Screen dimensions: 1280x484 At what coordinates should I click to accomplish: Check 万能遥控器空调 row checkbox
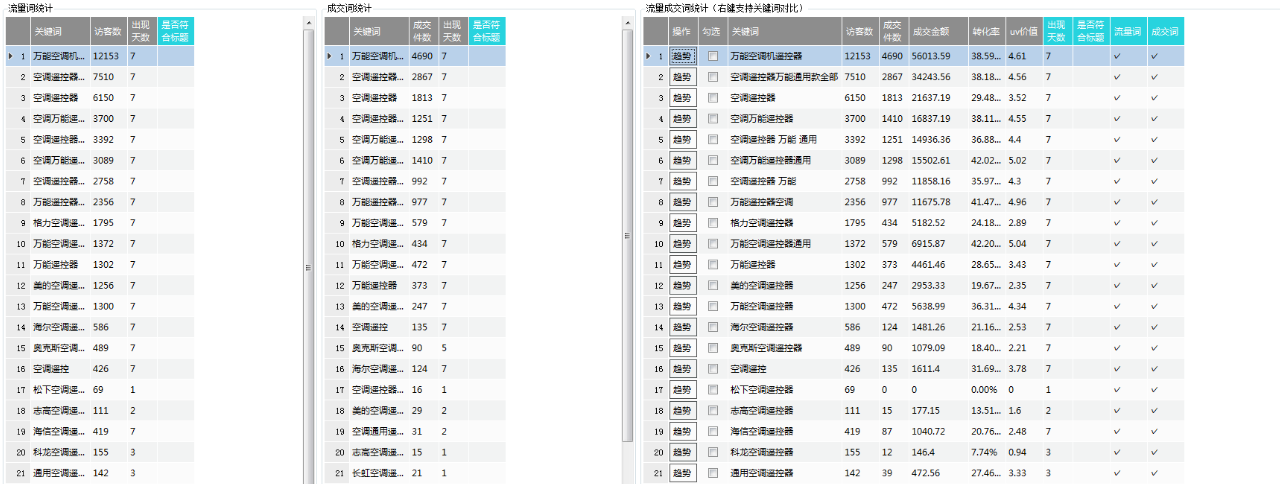(x=713, y=202)
